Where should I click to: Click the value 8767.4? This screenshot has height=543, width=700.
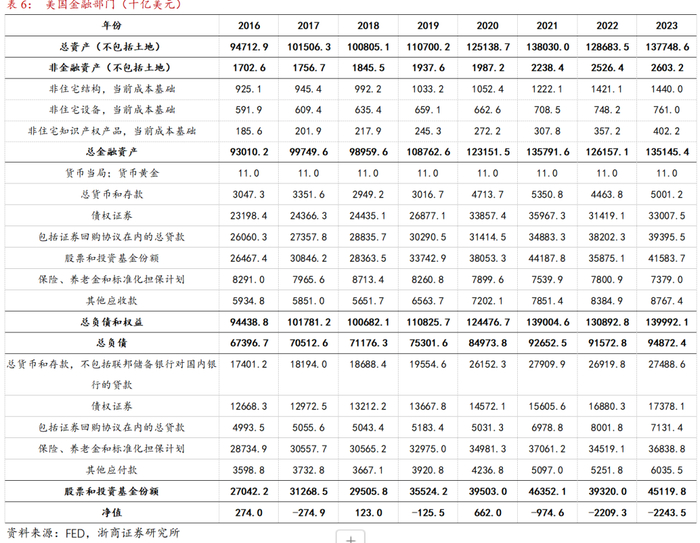[x=667, y=301]
